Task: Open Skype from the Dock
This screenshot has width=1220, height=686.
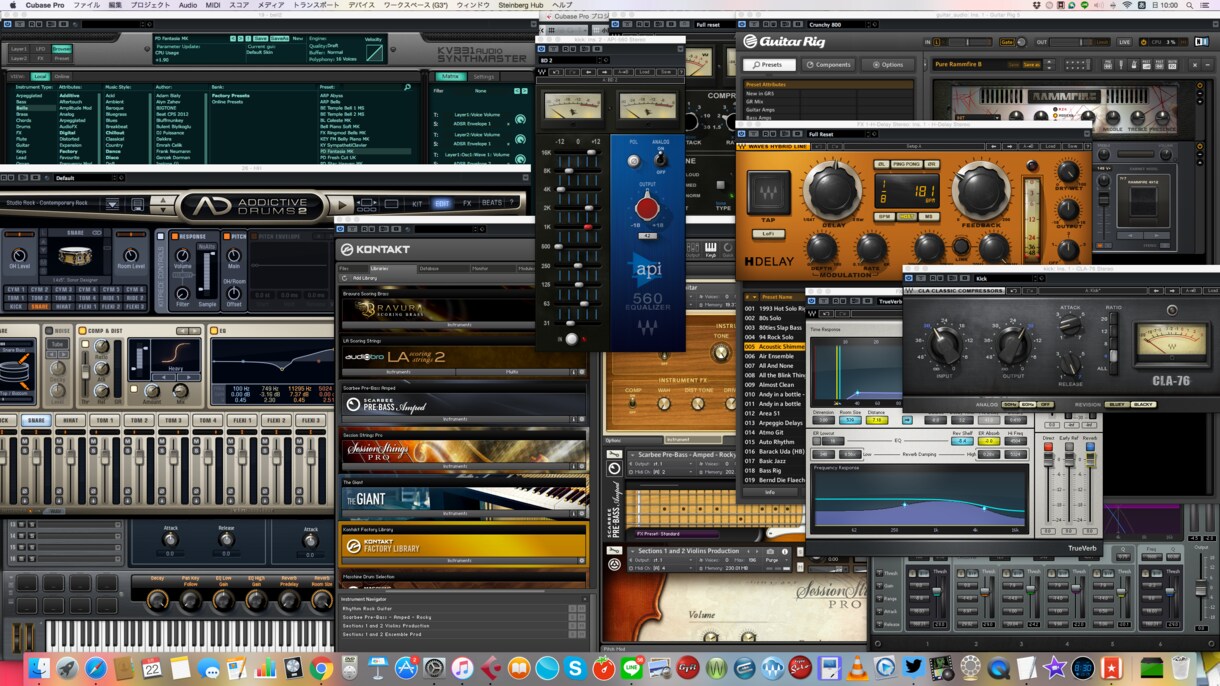Action: point(575,668)
